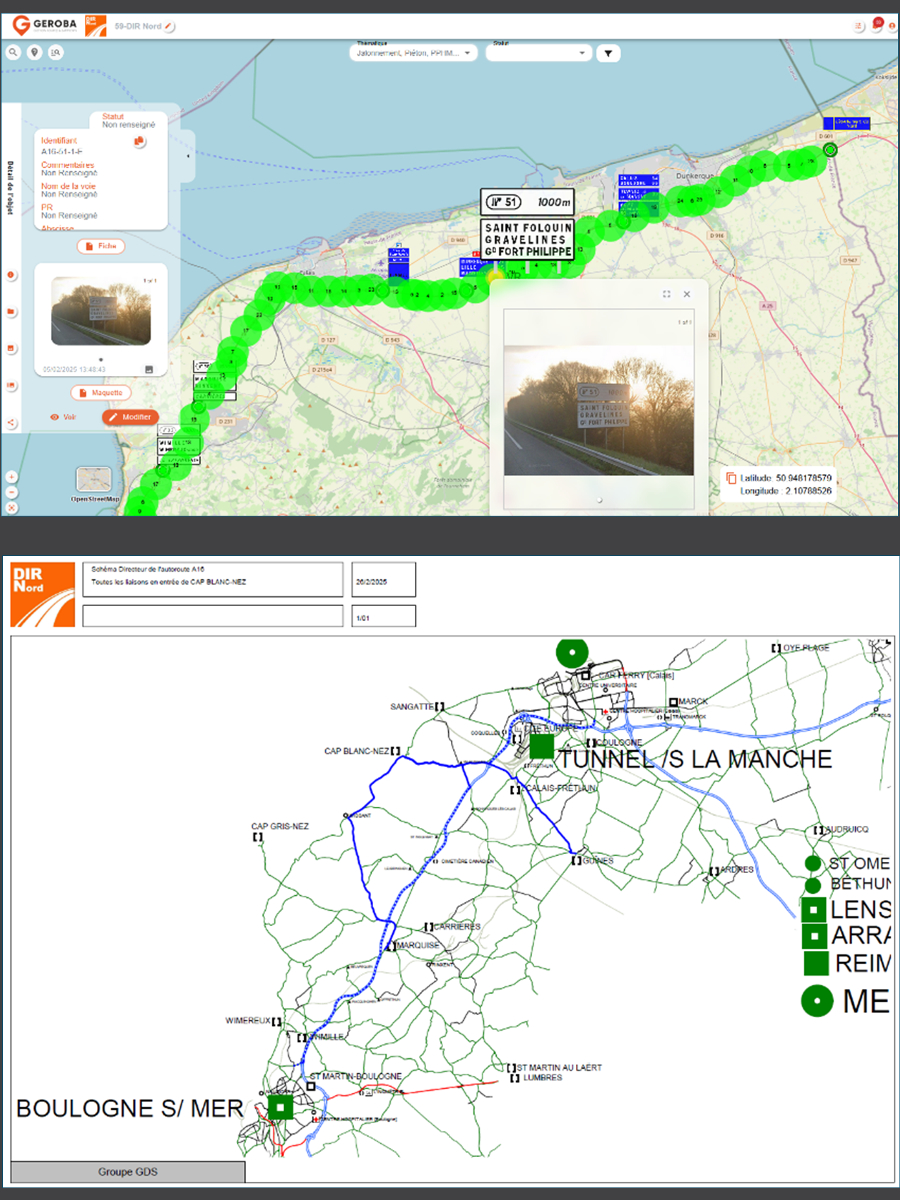Copy coordinates using the icon beside Latitude
The height and width of the screenshot is (1200, 900).
click(x=731, y=478)
